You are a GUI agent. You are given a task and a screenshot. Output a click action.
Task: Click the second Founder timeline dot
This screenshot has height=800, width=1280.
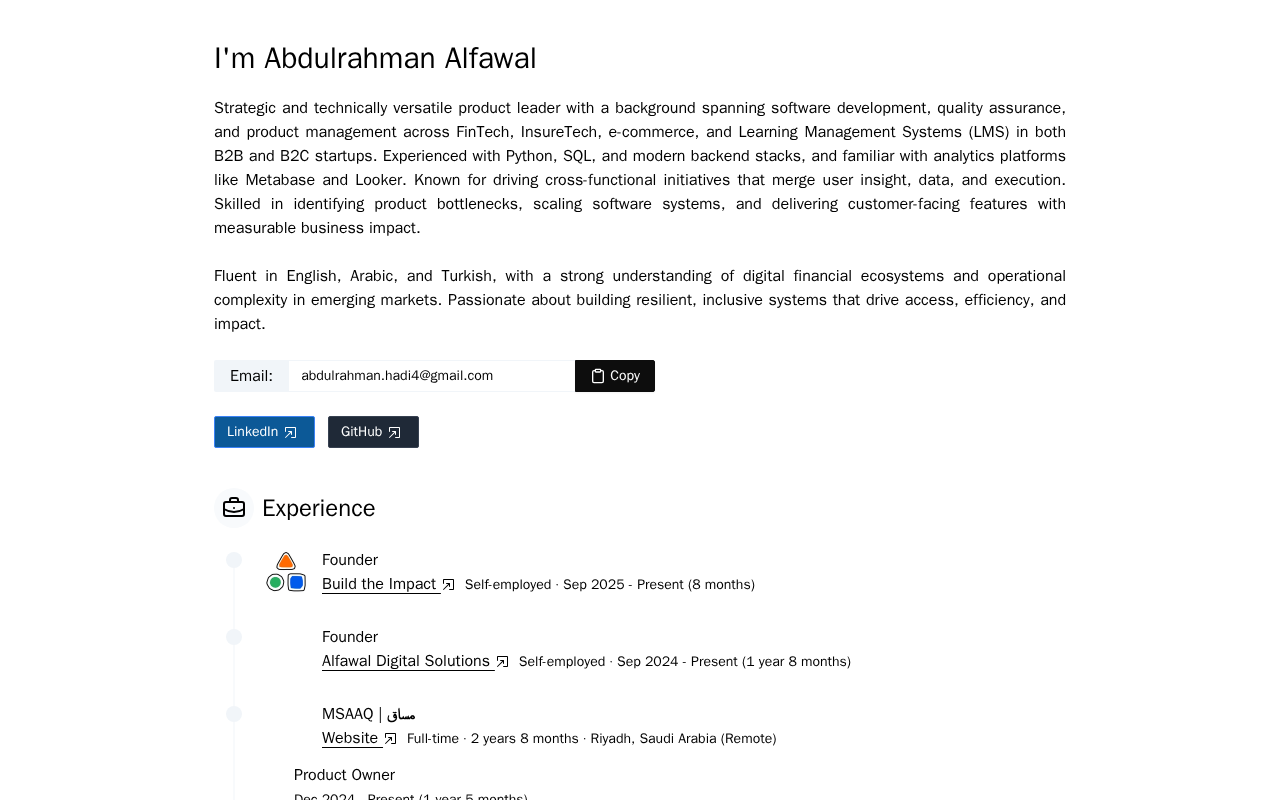click(x=234, y=637)
